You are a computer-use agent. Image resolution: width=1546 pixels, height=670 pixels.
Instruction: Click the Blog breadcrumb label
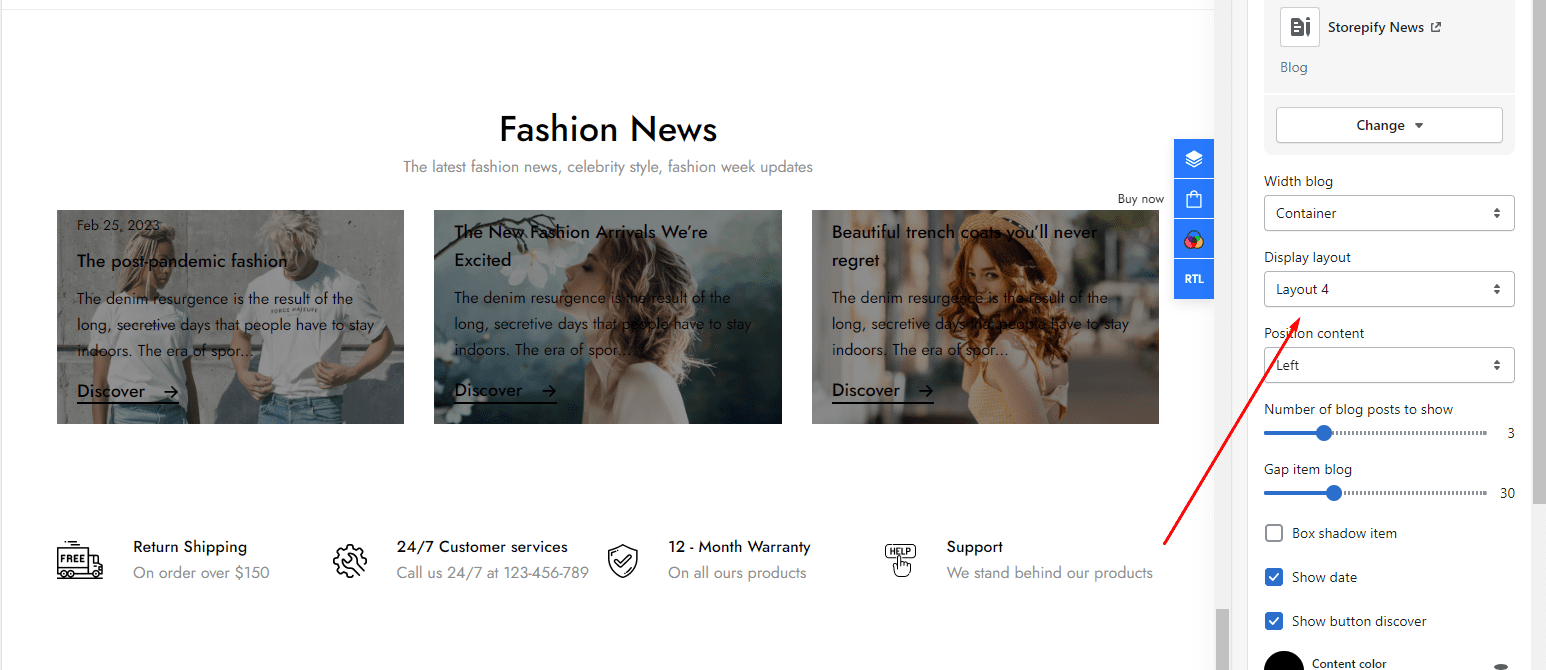point(1293,67)
